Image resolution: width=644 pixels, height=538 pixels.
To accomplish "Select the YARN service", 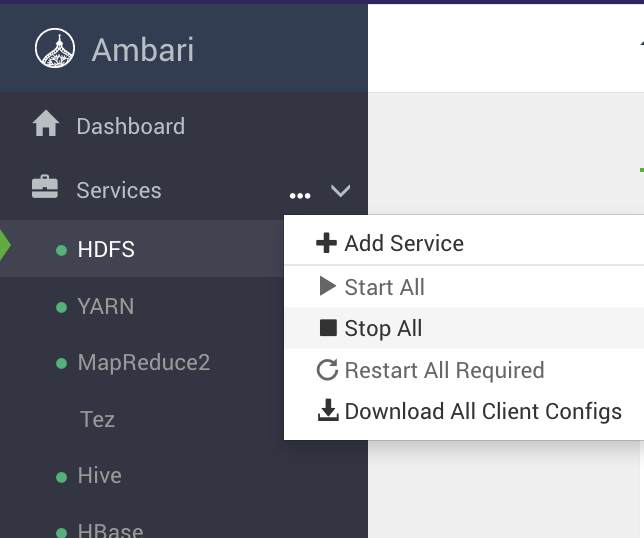I will [106, 306].
